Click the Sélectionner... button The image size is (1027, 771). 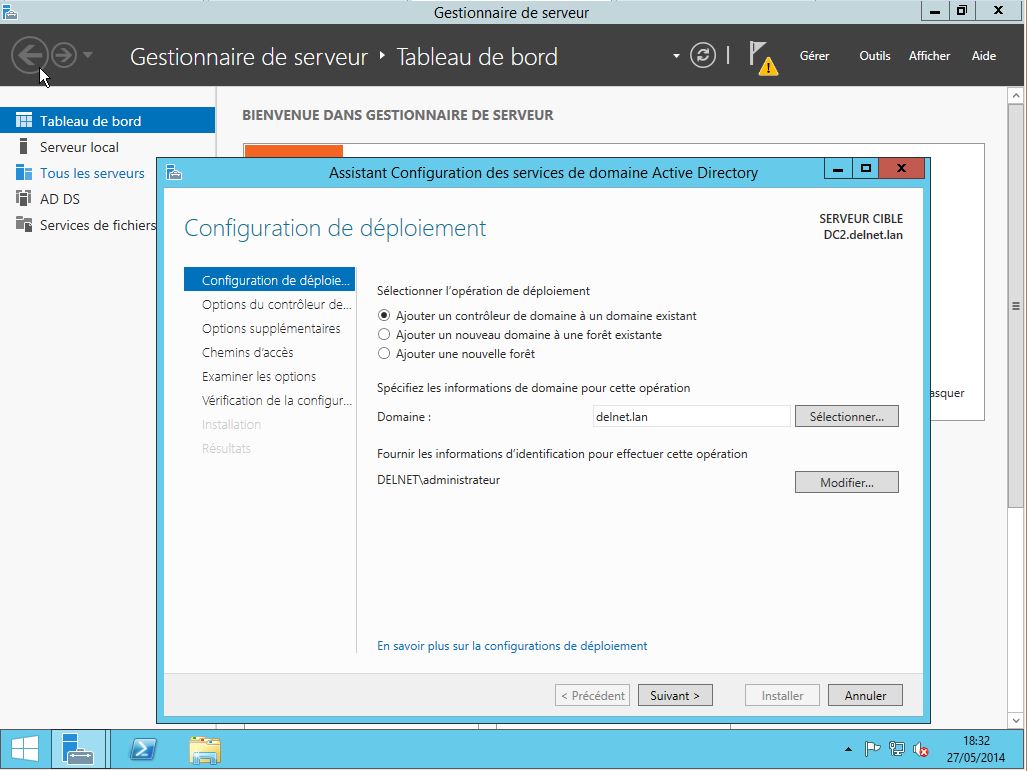(x=846, y=417)
